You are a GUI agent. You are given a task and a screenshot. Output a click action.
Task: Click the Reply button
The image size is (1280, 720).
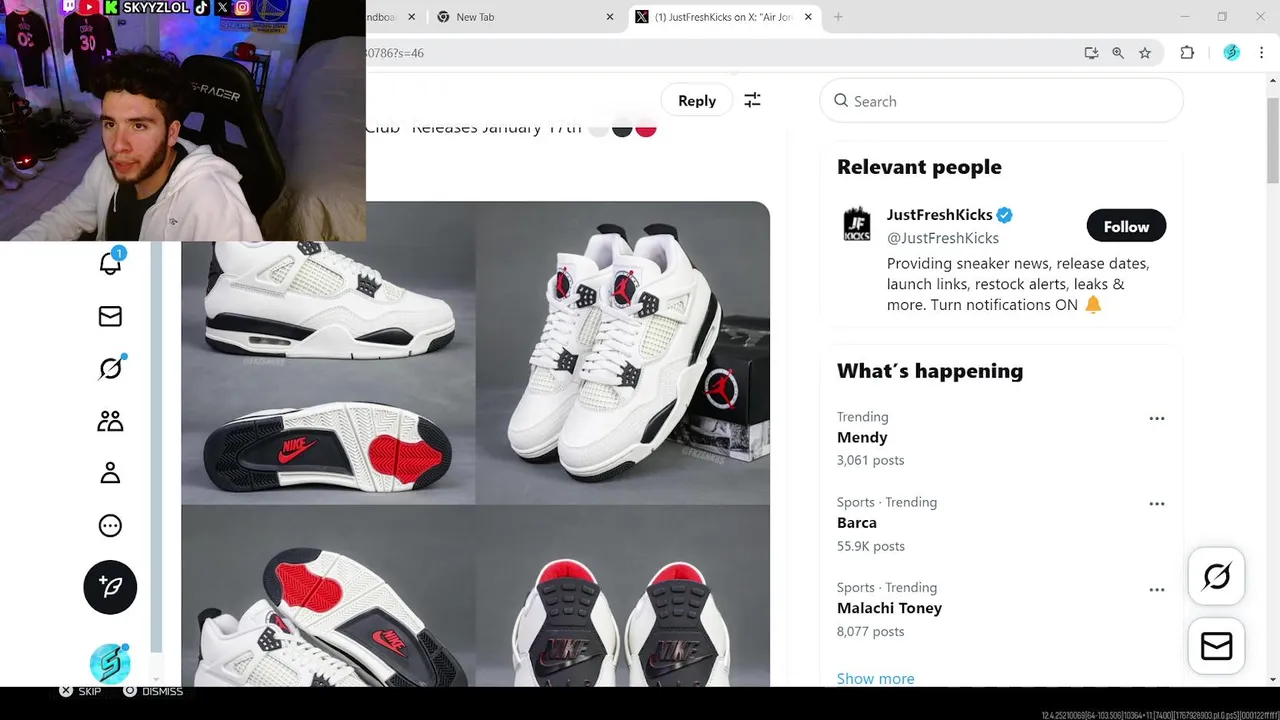697,100
